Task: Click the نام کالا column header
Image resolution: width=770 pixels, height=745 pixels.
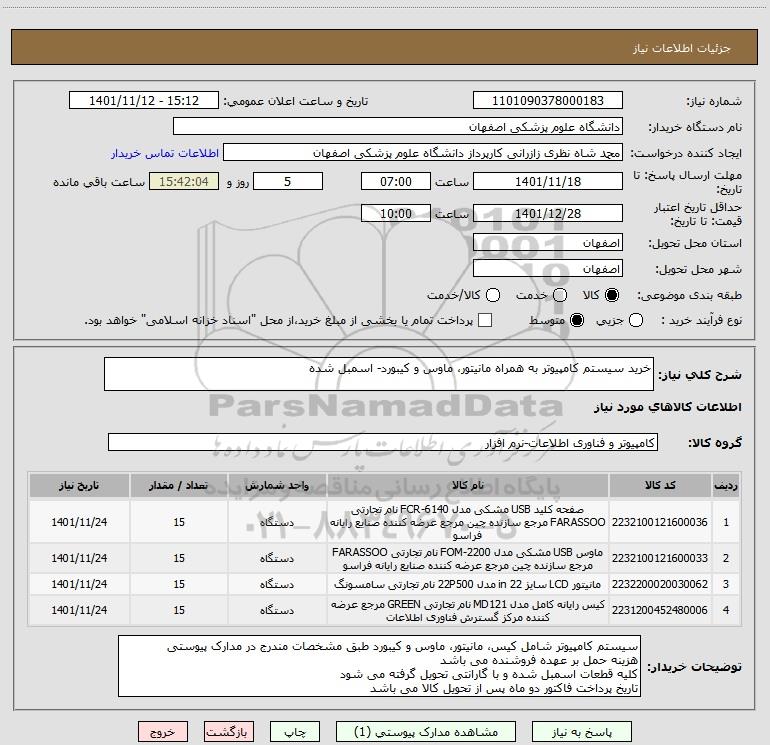Action: (468, 486)
